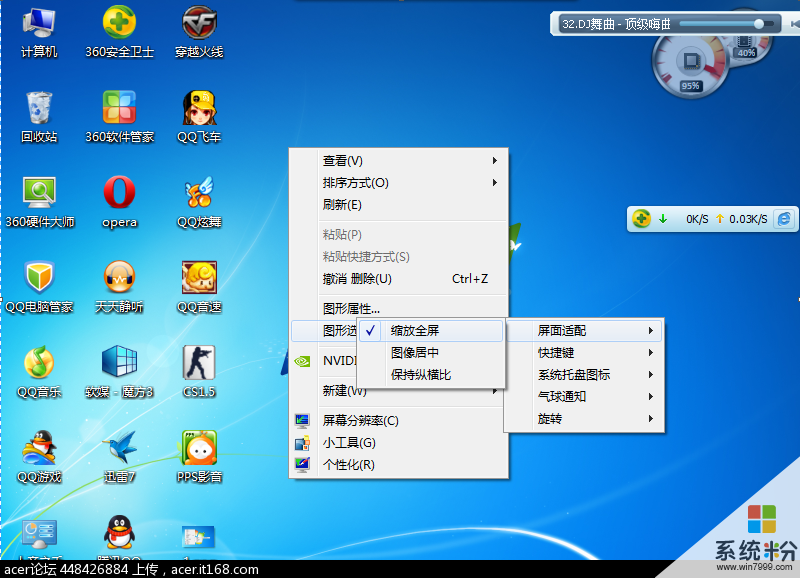The height and width of the screenshot is (578, 800).
Task: Select 撤消 删除(U) menu item
Action: [x=399, y=279]
